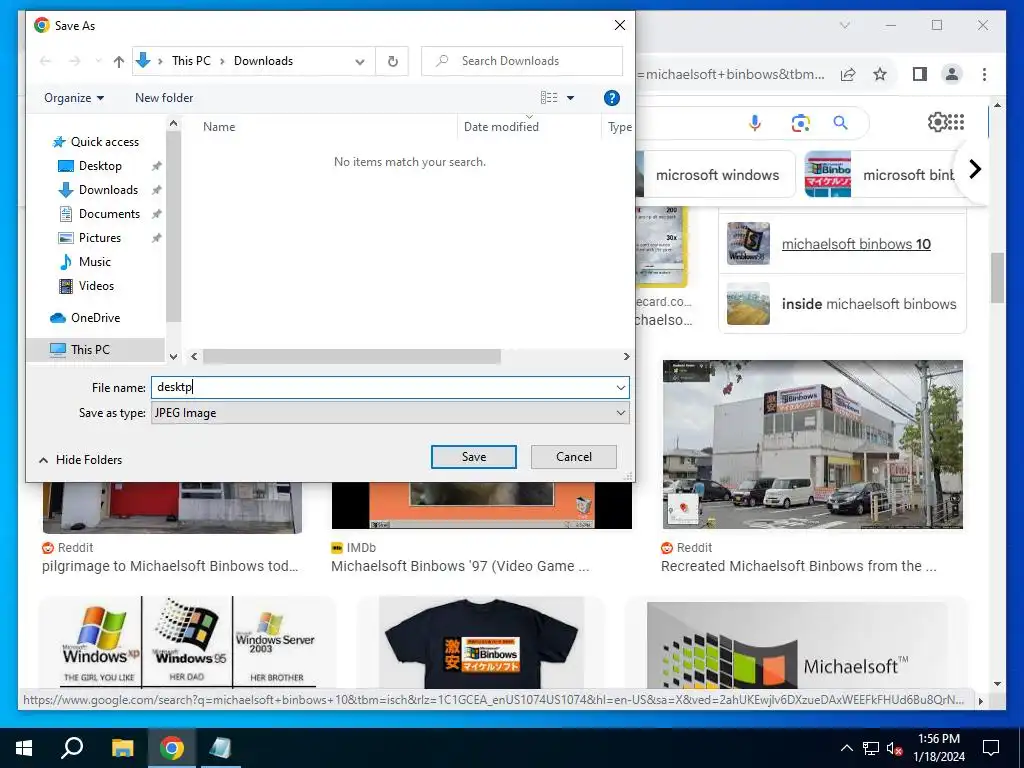Viewport: 1024px width, 768px height.
Task: Open Save as type combo box
Action: click(390, 413)
